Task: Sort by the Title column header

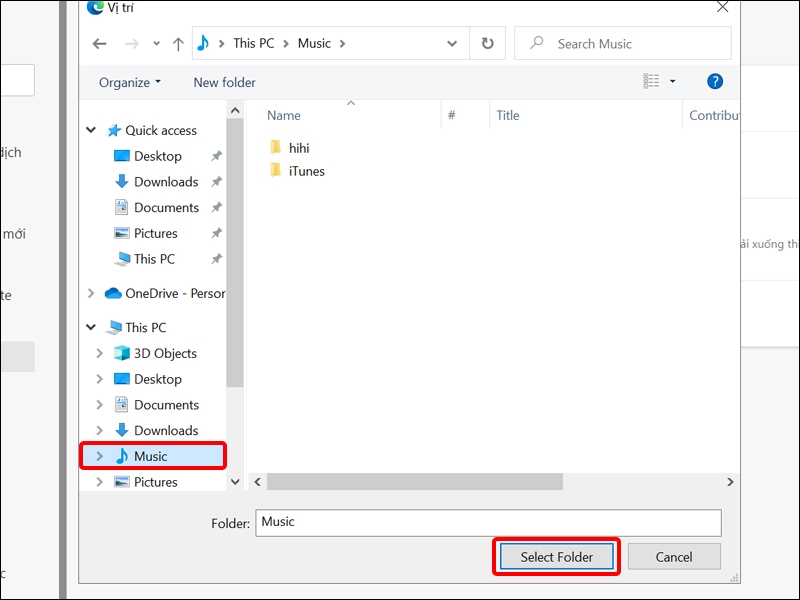Action: click(508, 115)
